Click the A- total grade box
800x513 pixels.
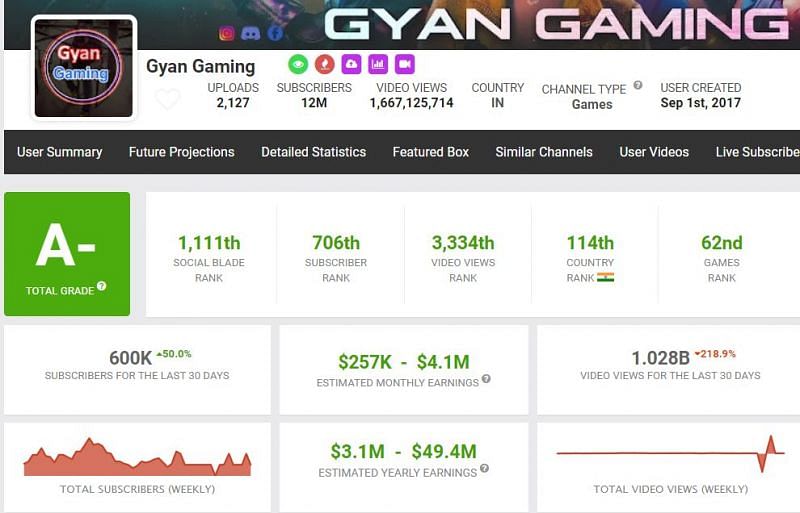click(67, 254)
